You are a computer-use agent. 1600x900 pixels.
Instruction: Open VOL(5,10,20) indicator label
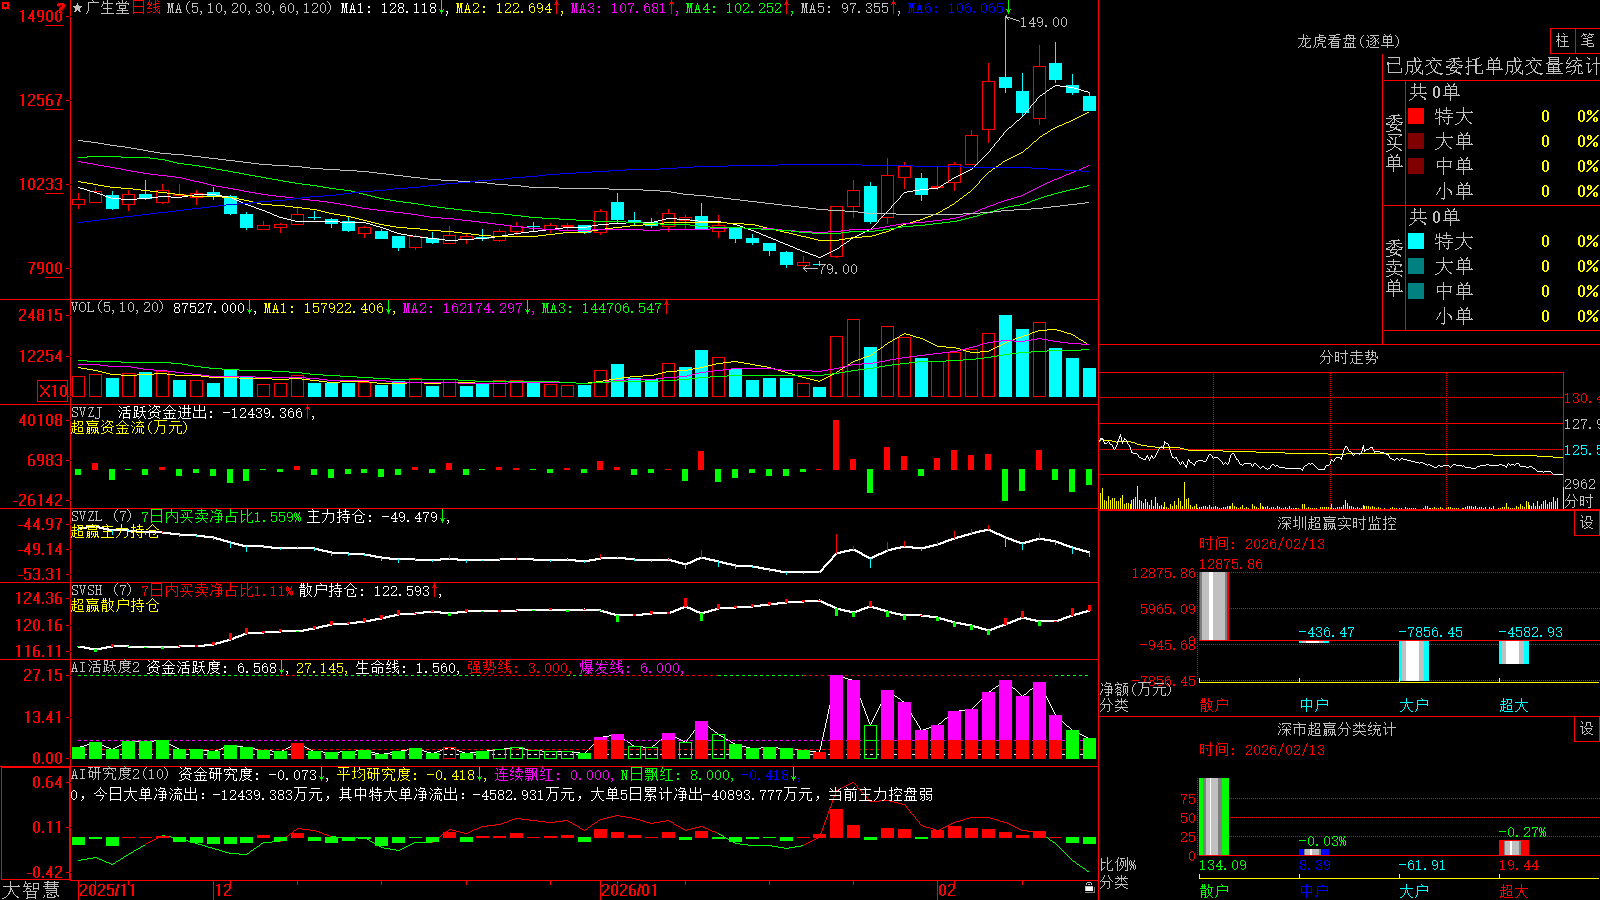coord(117,308)
